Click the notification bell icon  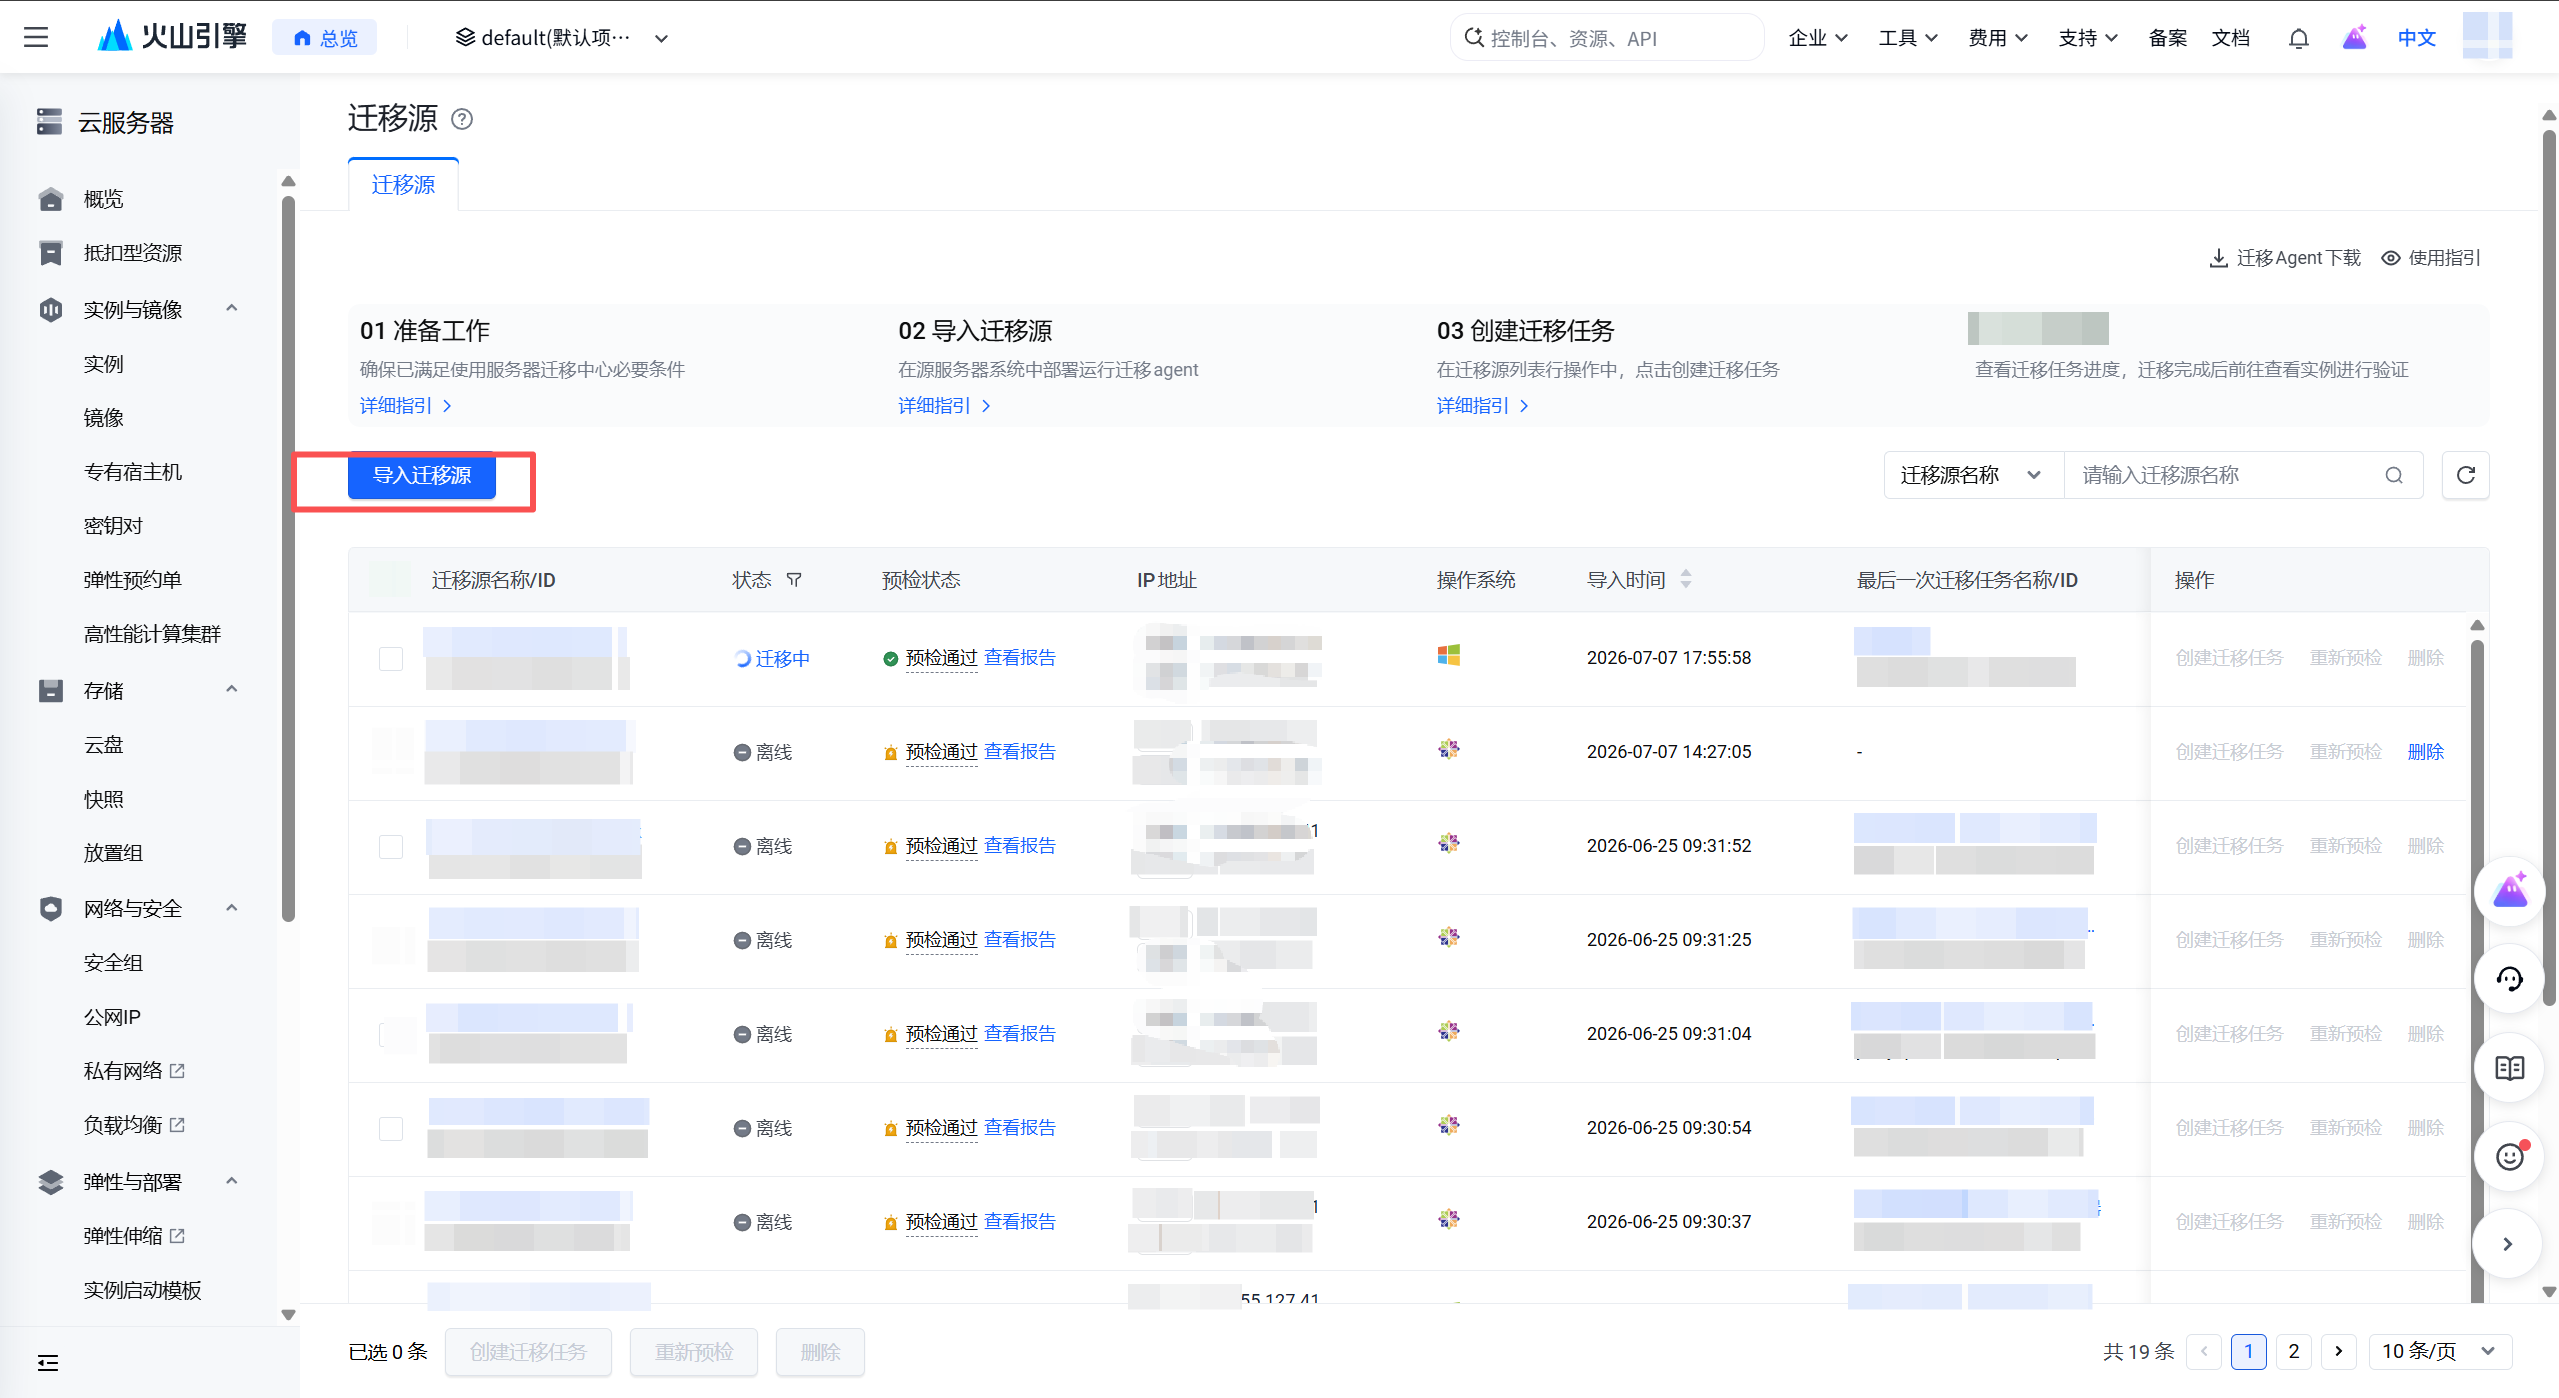[x=2298, y=38]
